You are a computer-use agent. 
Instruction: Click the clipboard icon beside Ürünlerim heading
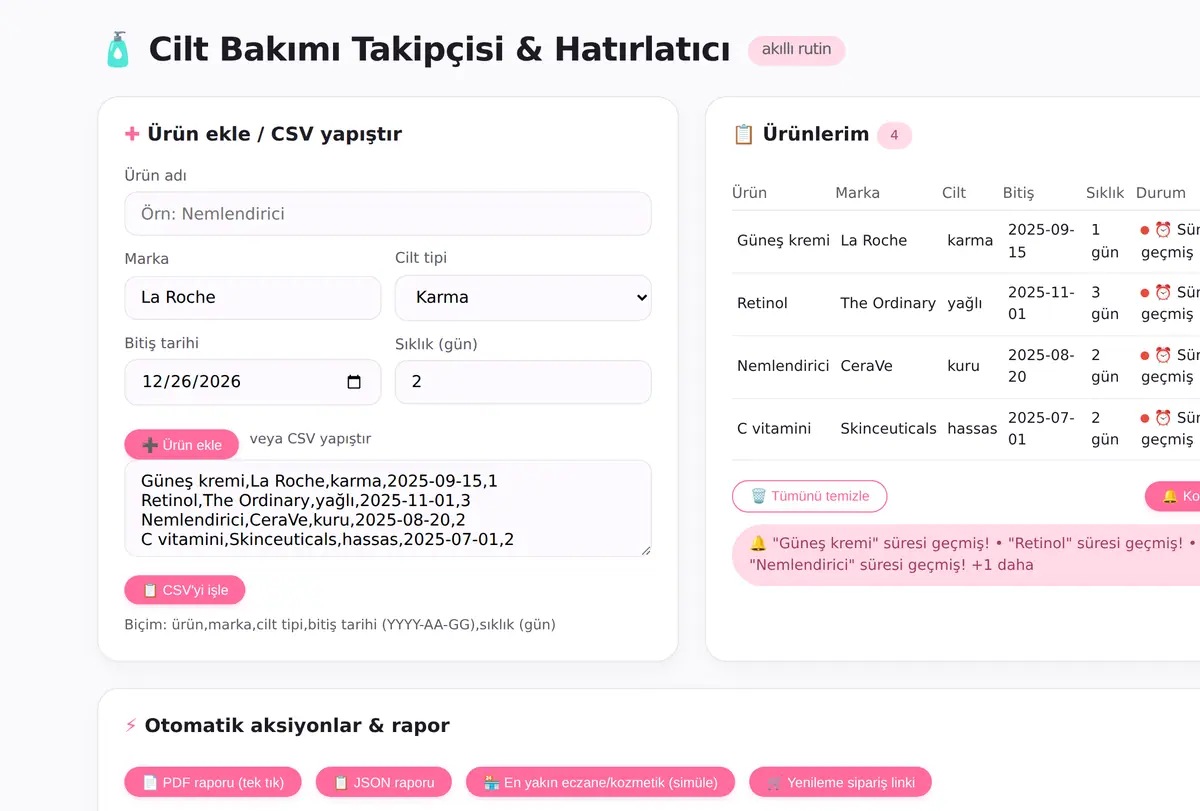pos(743,134)
